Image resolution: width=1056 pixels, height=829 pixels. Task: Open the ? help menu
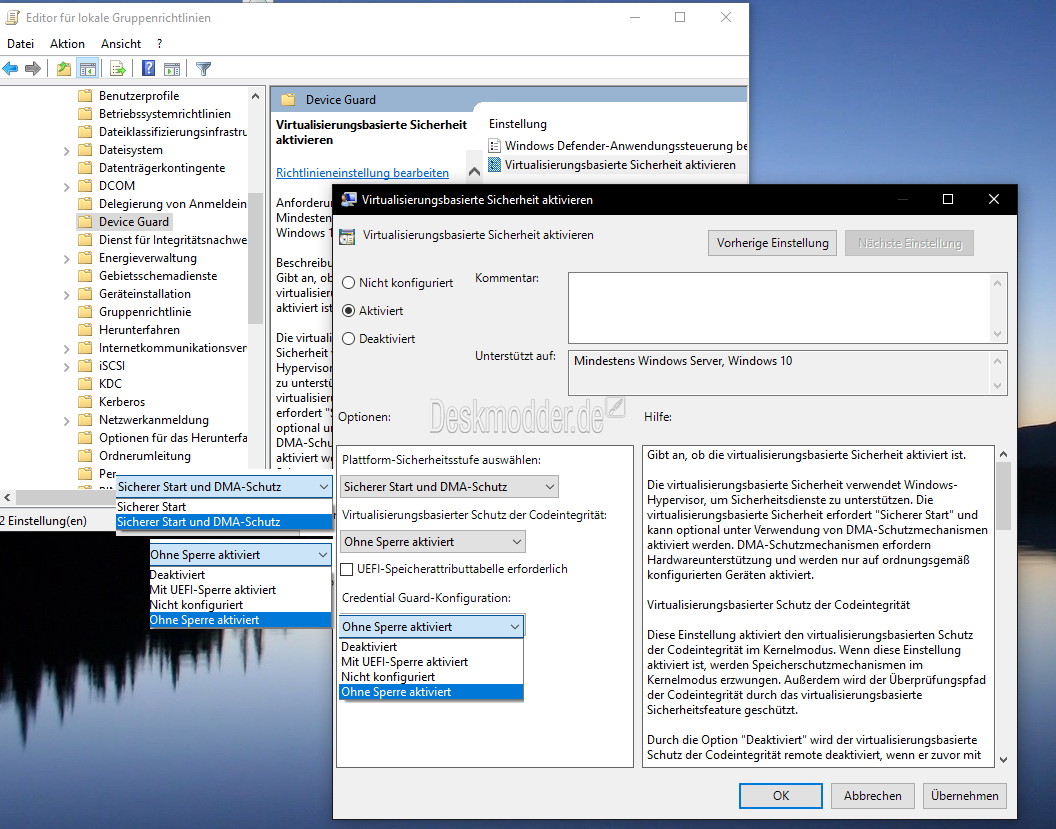pyautogui.click(x=160, y=44)
